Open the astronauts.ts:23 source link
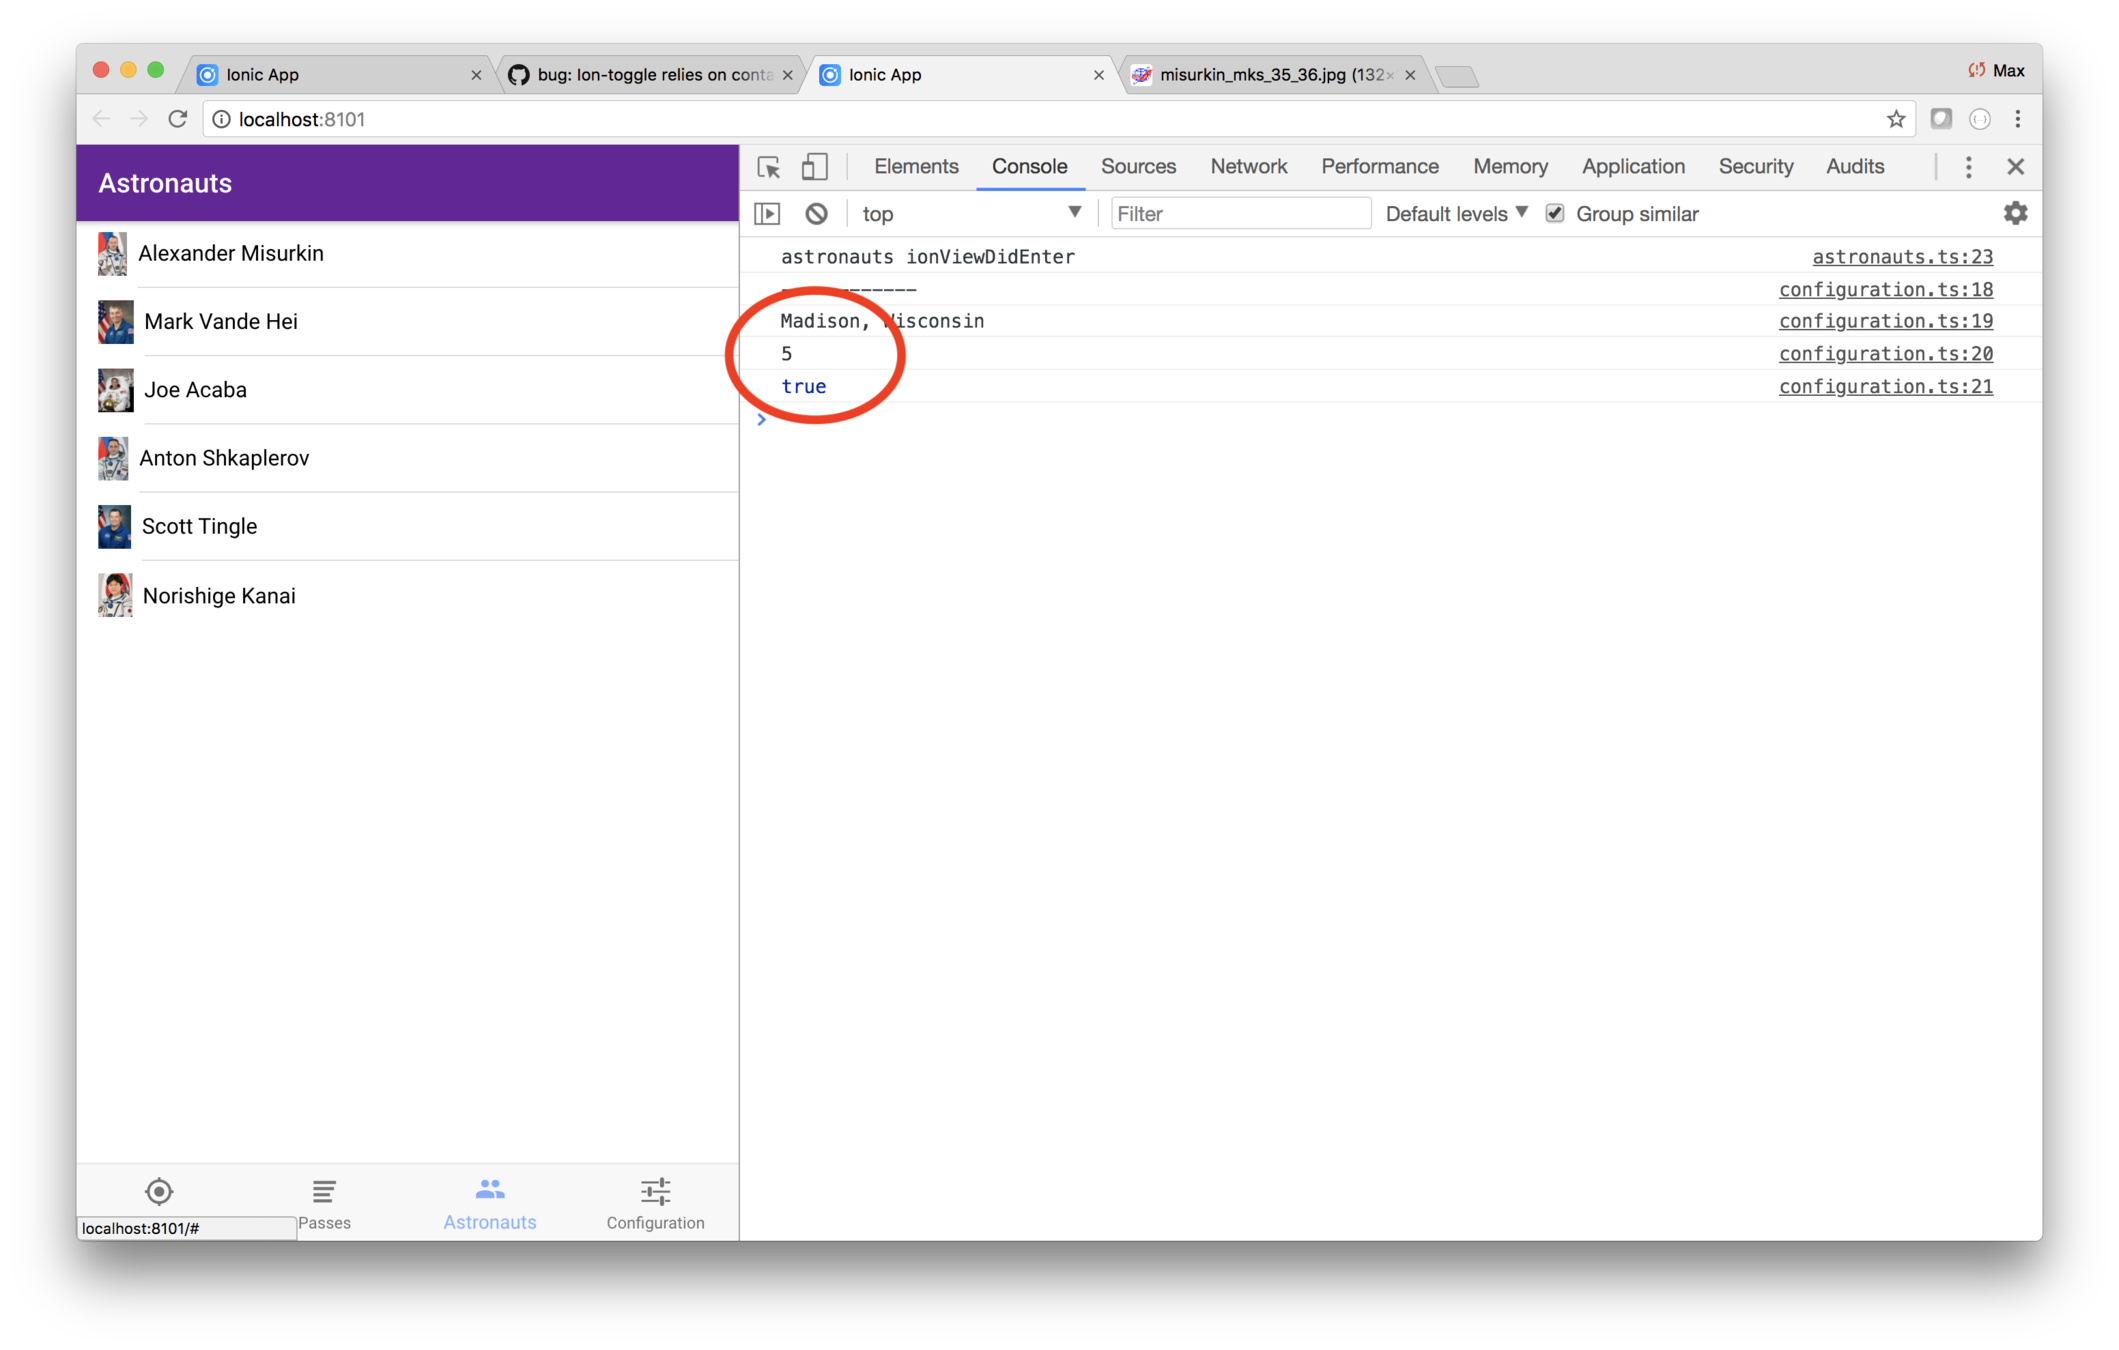 (1902, 257)
